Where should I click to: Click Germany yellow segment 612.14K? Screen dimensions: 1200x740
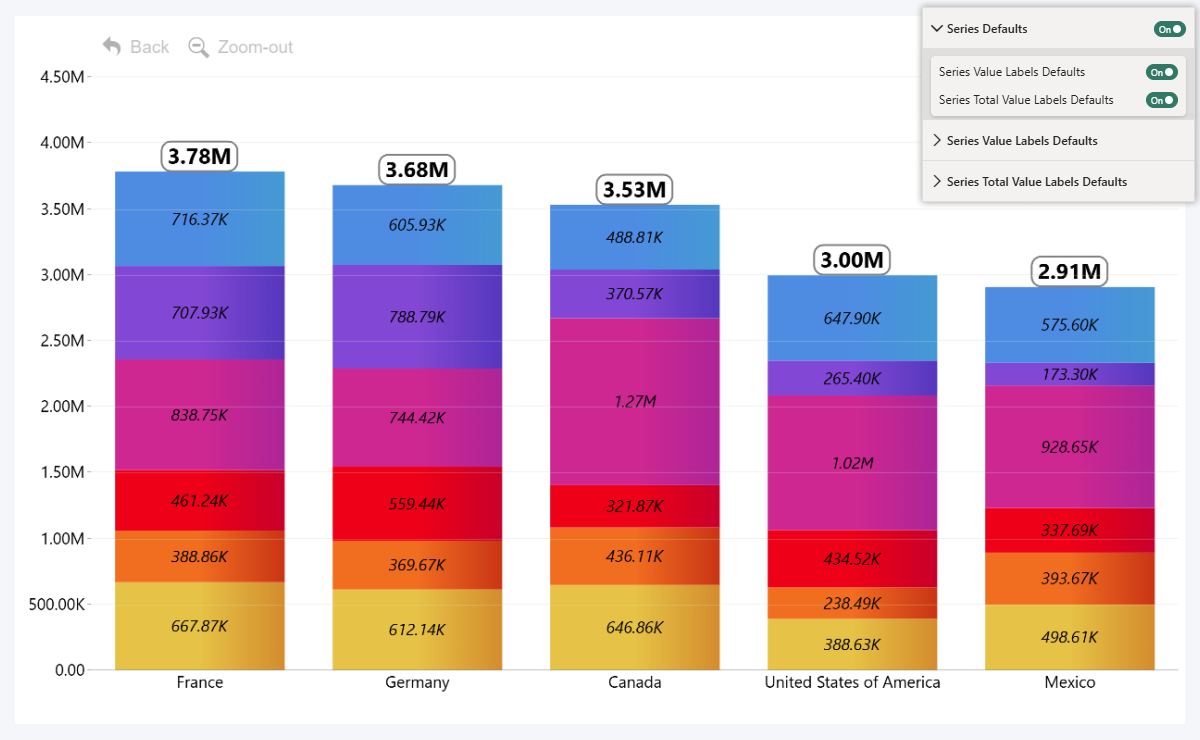pyautogui.click(x=417, y=630)
